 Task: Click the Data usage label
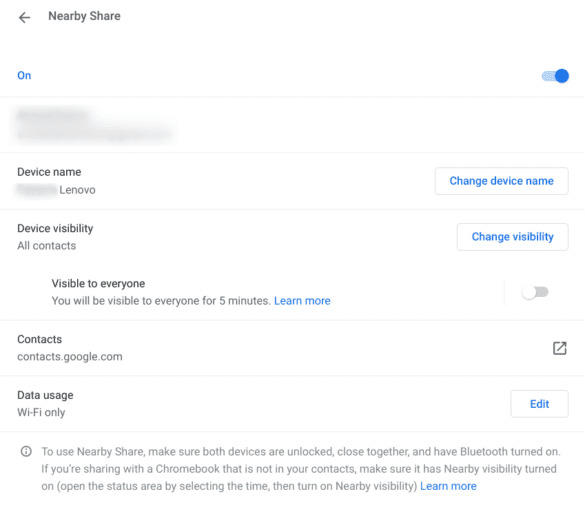tap(45, 395)
